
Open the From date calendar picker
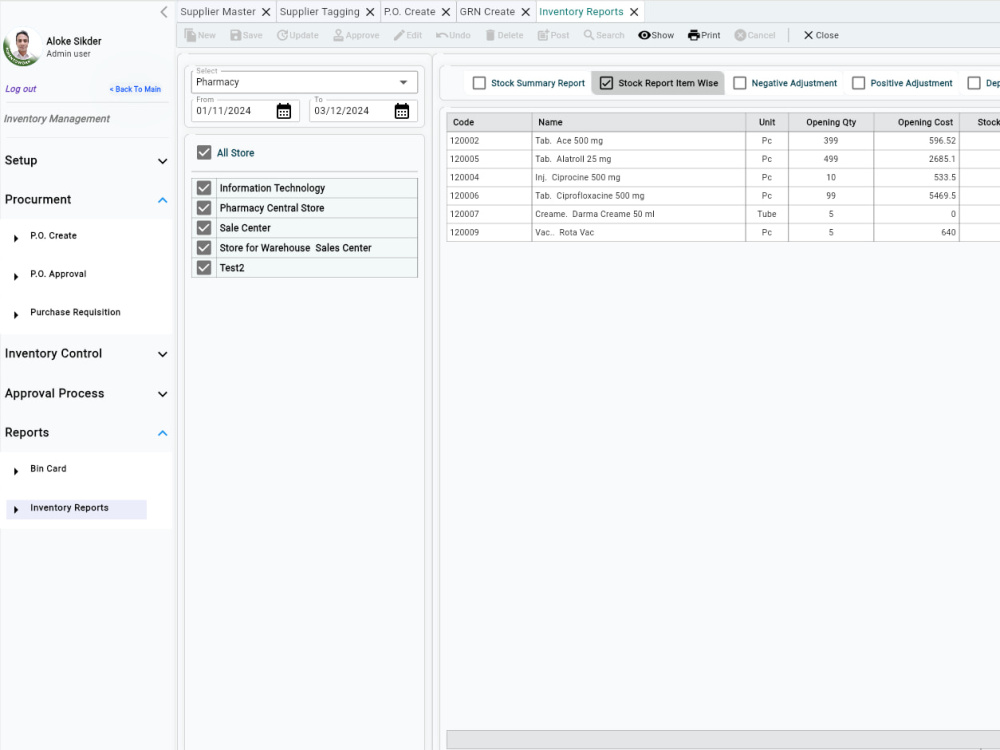pyautogui.click(x=284, y=111)
